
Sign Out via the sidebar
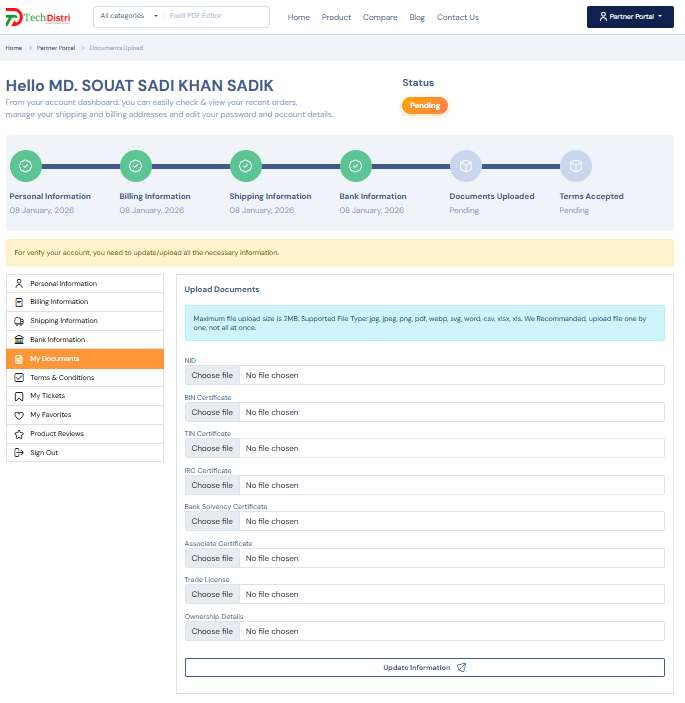(85, 452)
